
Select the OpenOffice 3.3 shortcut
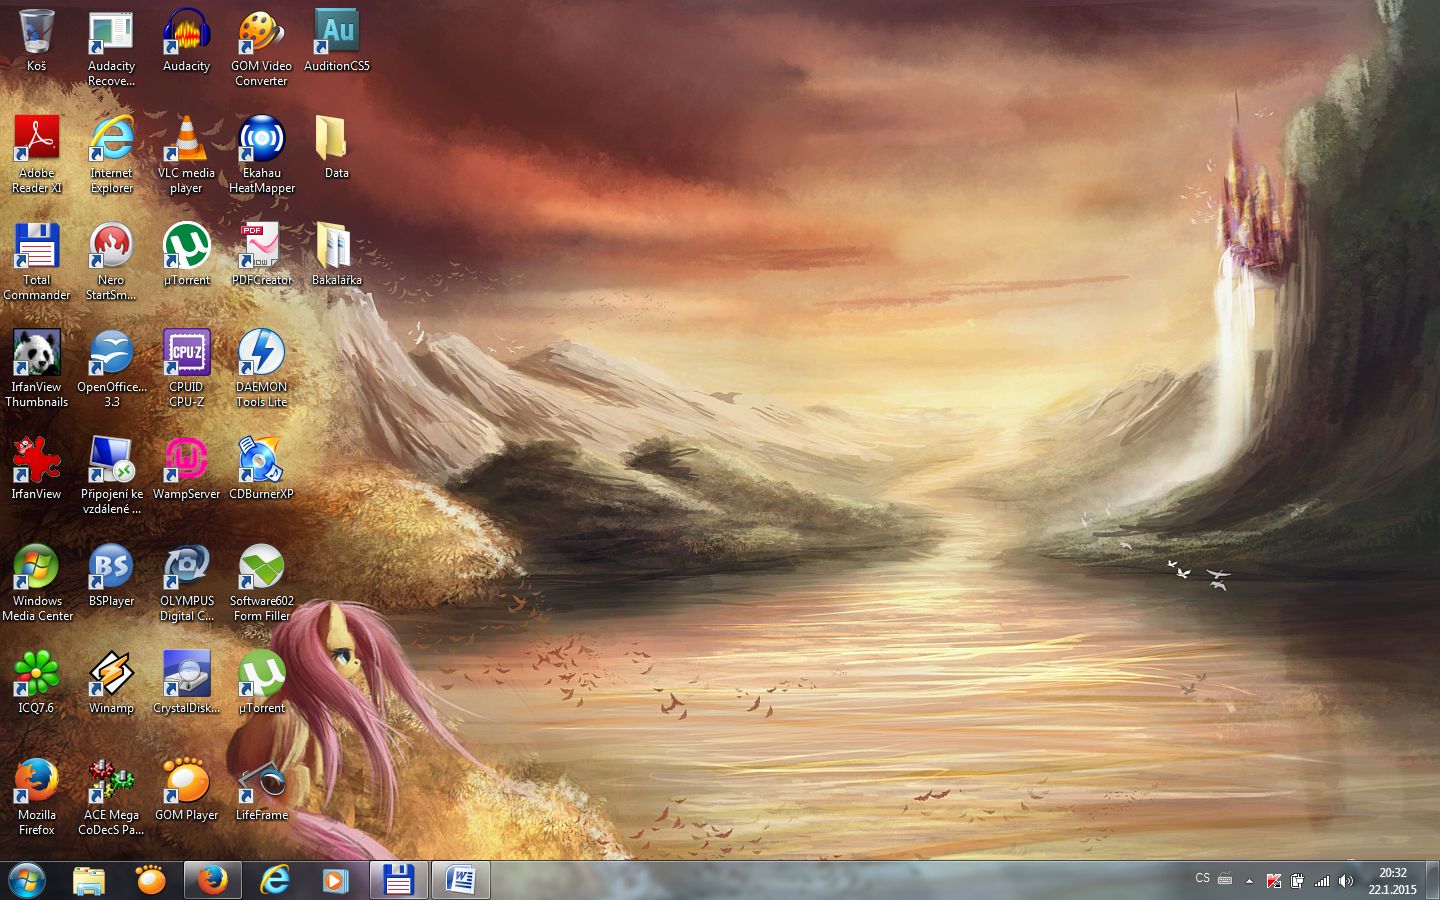111,369
